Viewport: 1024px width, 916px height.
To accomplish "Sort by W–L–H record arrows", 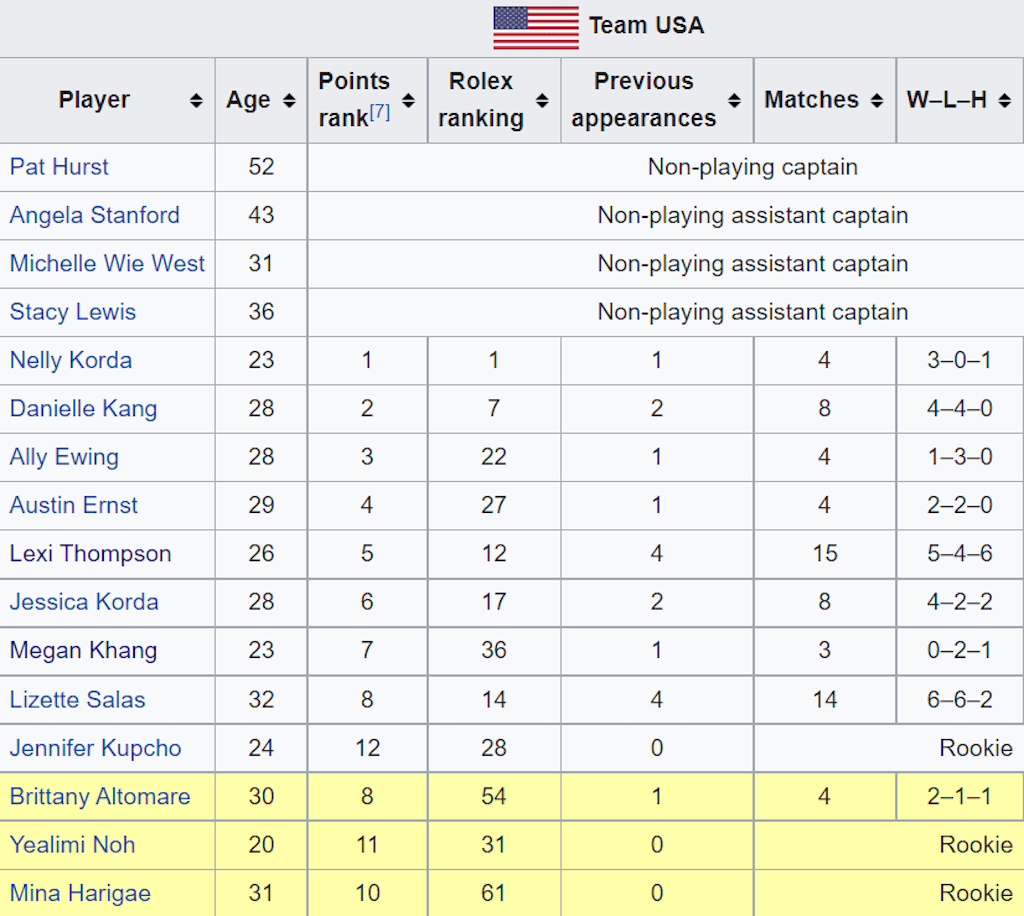I will click(1004, 100).
